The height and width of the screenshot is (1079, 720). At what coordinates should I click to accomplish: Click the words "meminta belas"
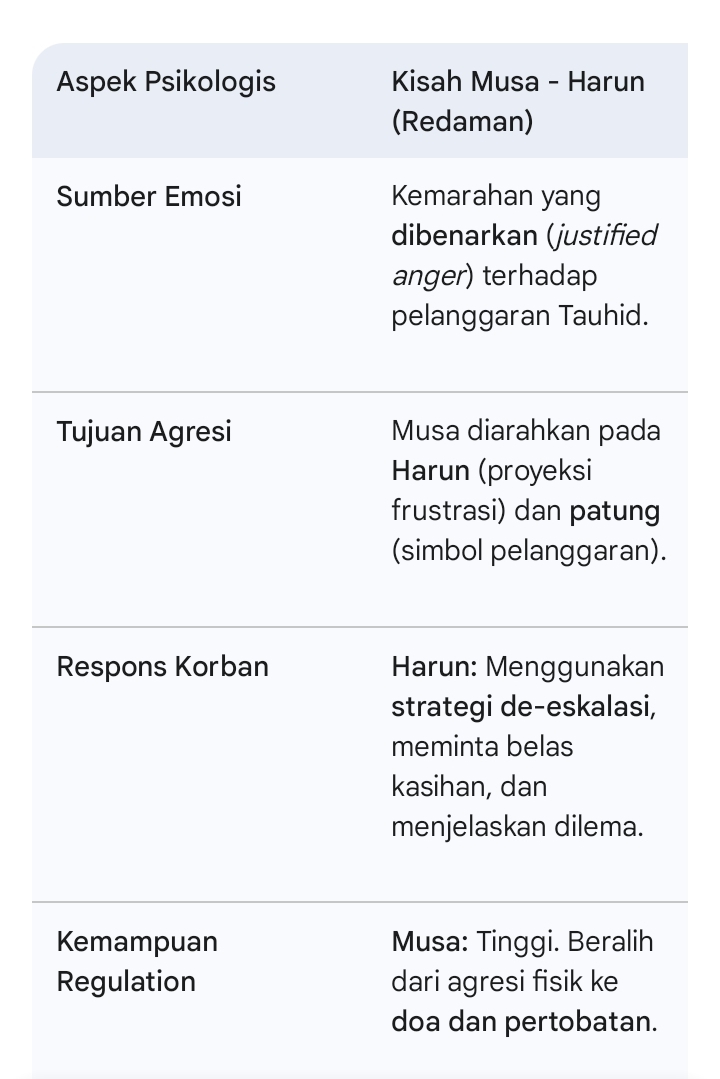[x=482, y=746]
